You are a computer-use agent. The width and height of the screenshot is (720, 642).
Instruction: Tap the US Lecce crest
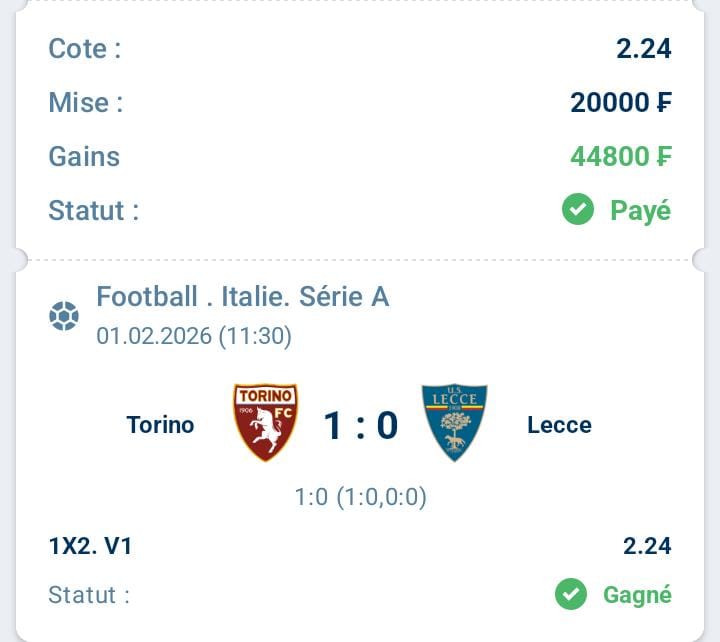point(454,422)
